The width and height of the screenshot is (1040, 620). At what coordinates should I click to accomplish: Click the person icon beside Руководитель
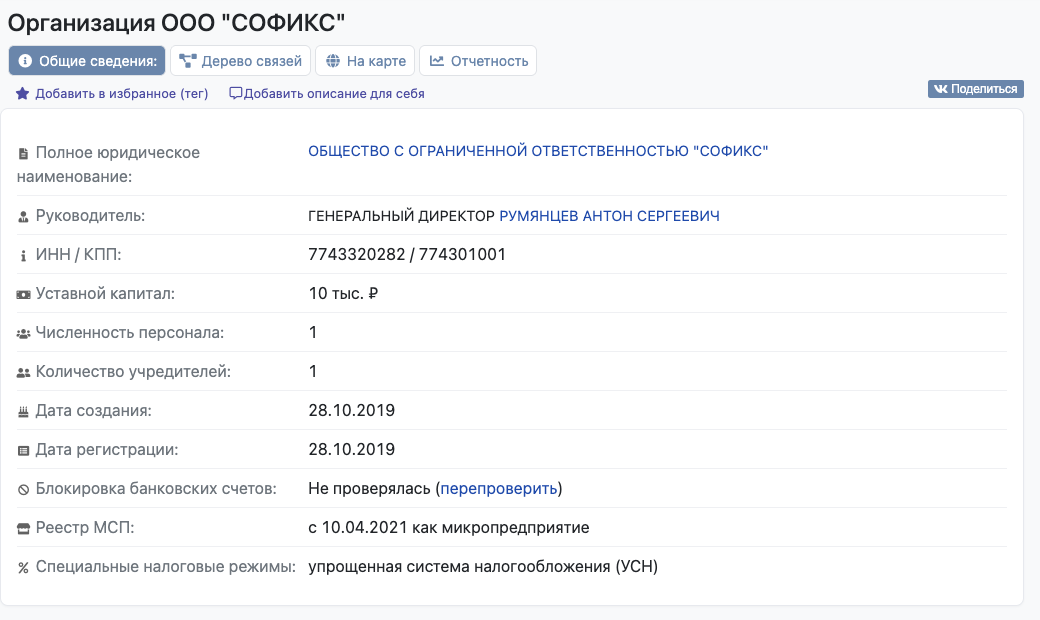tap(23, 217)
